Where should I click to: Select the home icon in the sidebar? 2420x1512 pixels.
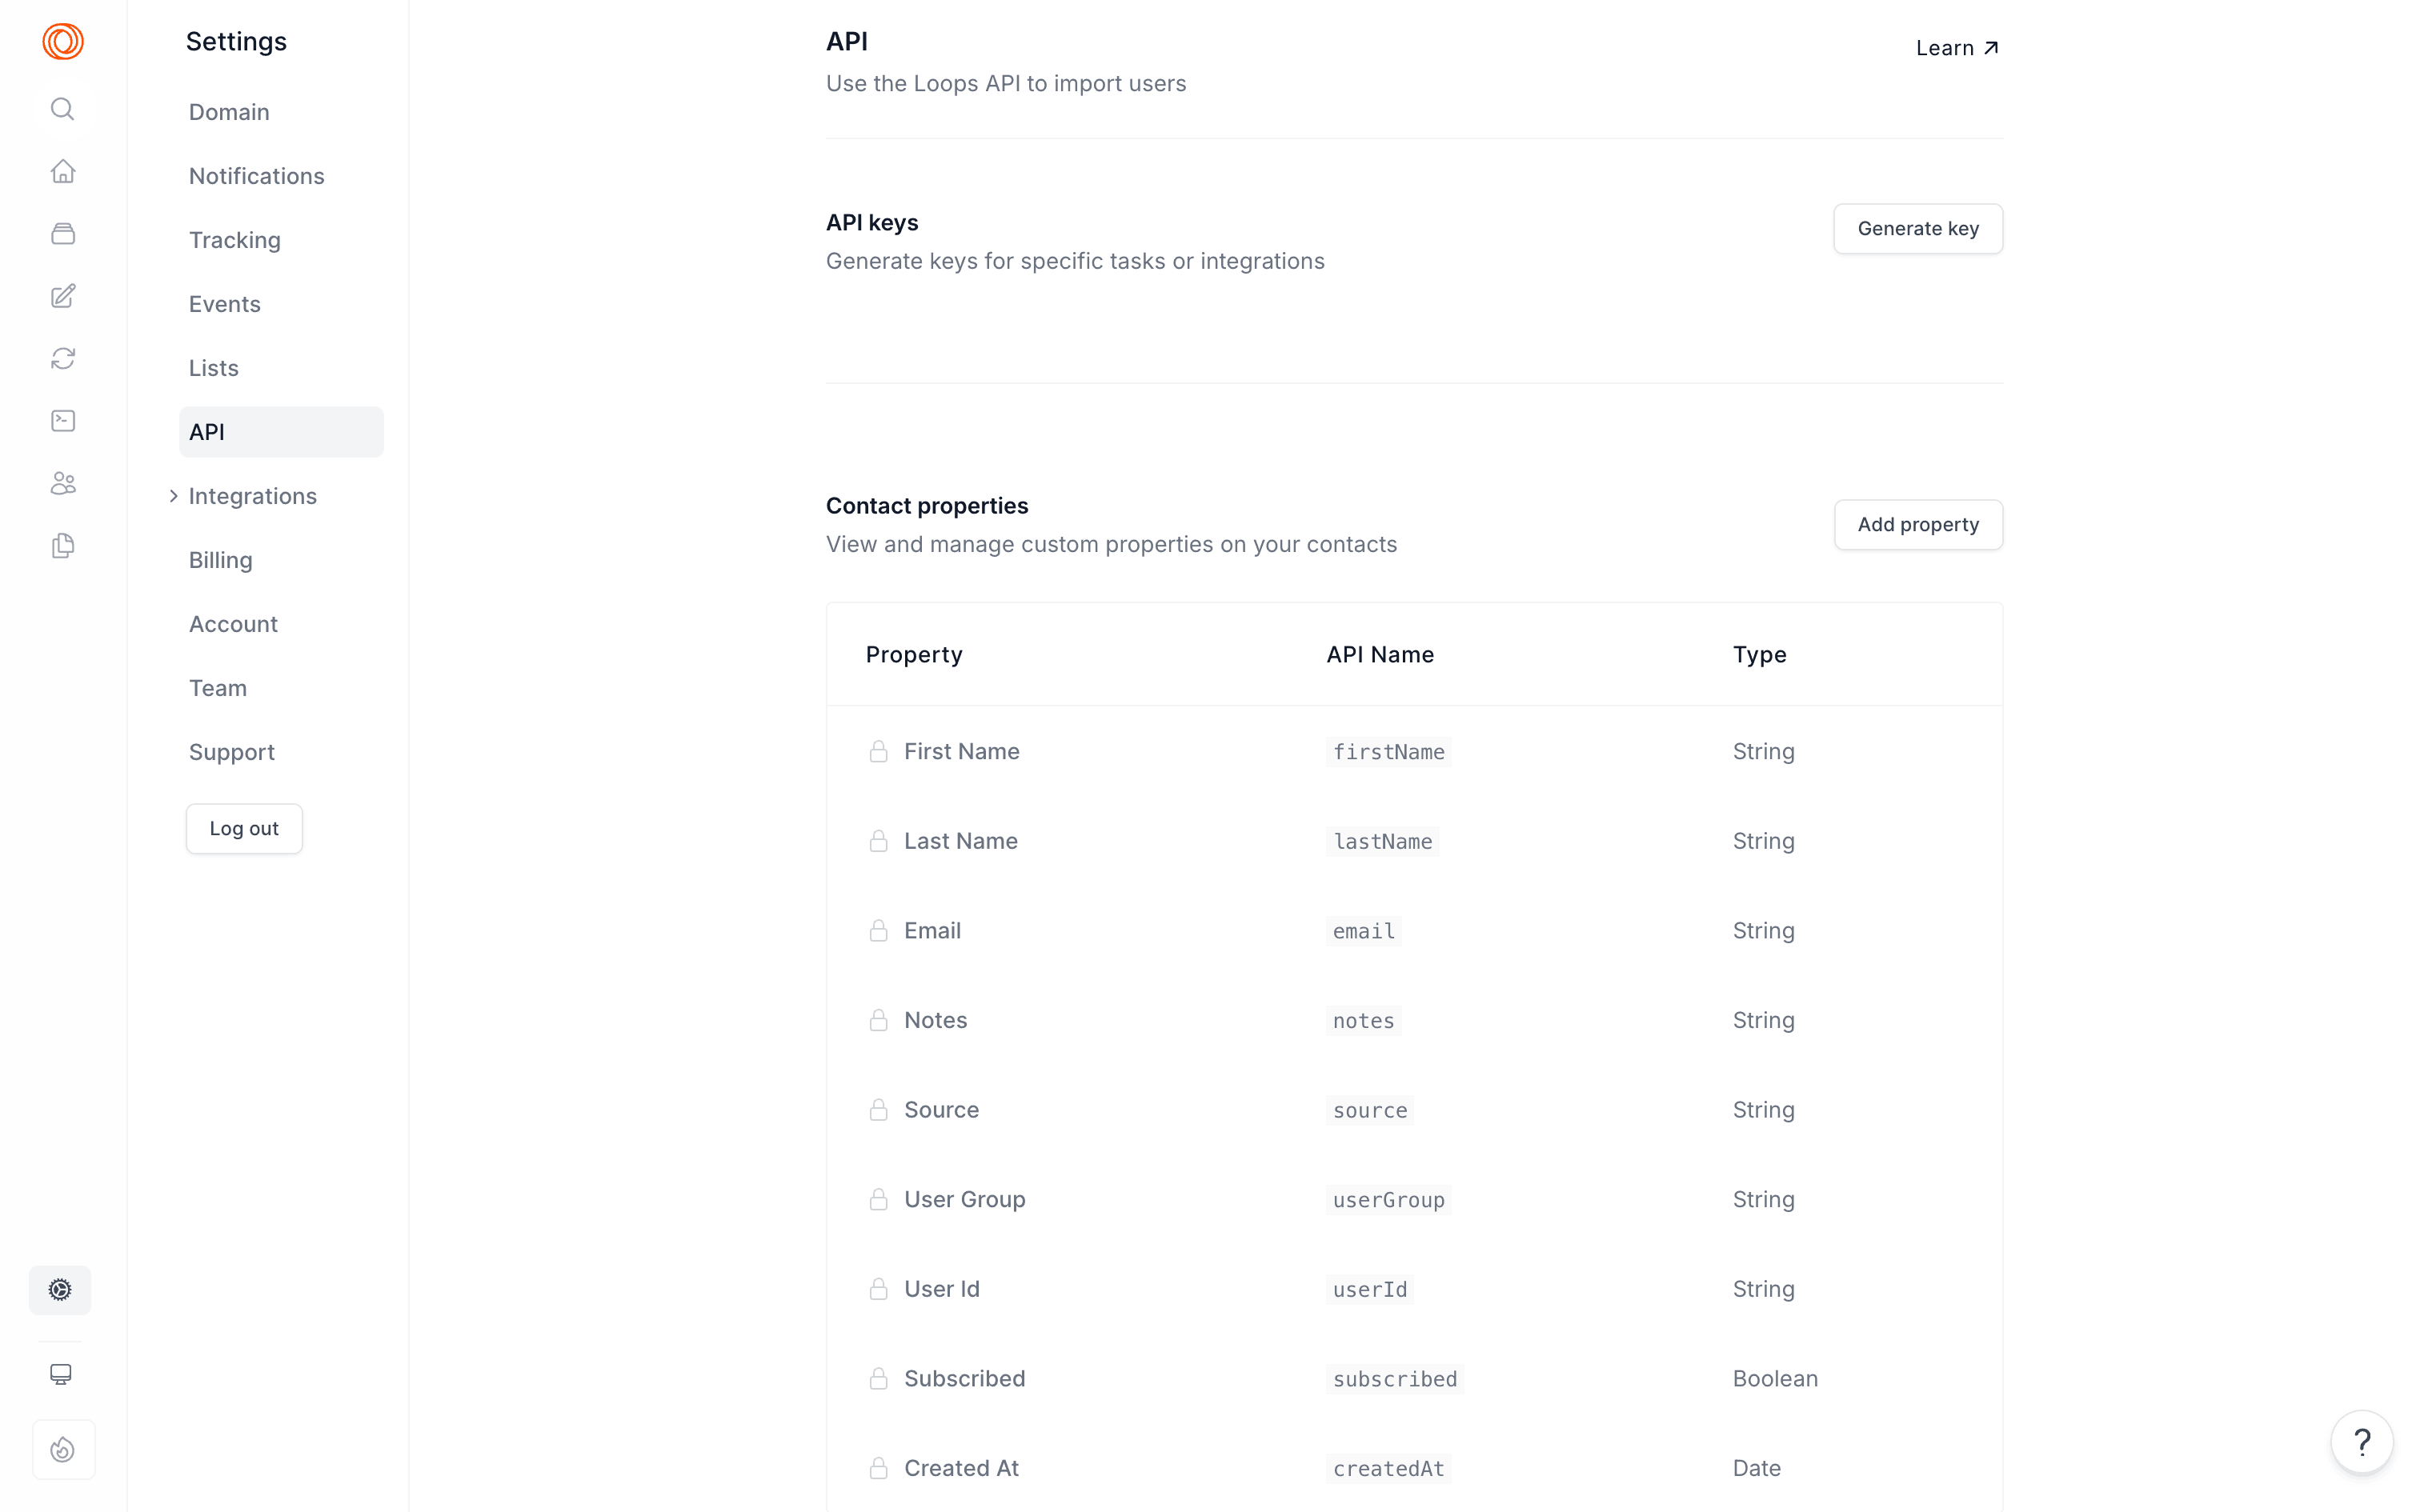(62, 171)
